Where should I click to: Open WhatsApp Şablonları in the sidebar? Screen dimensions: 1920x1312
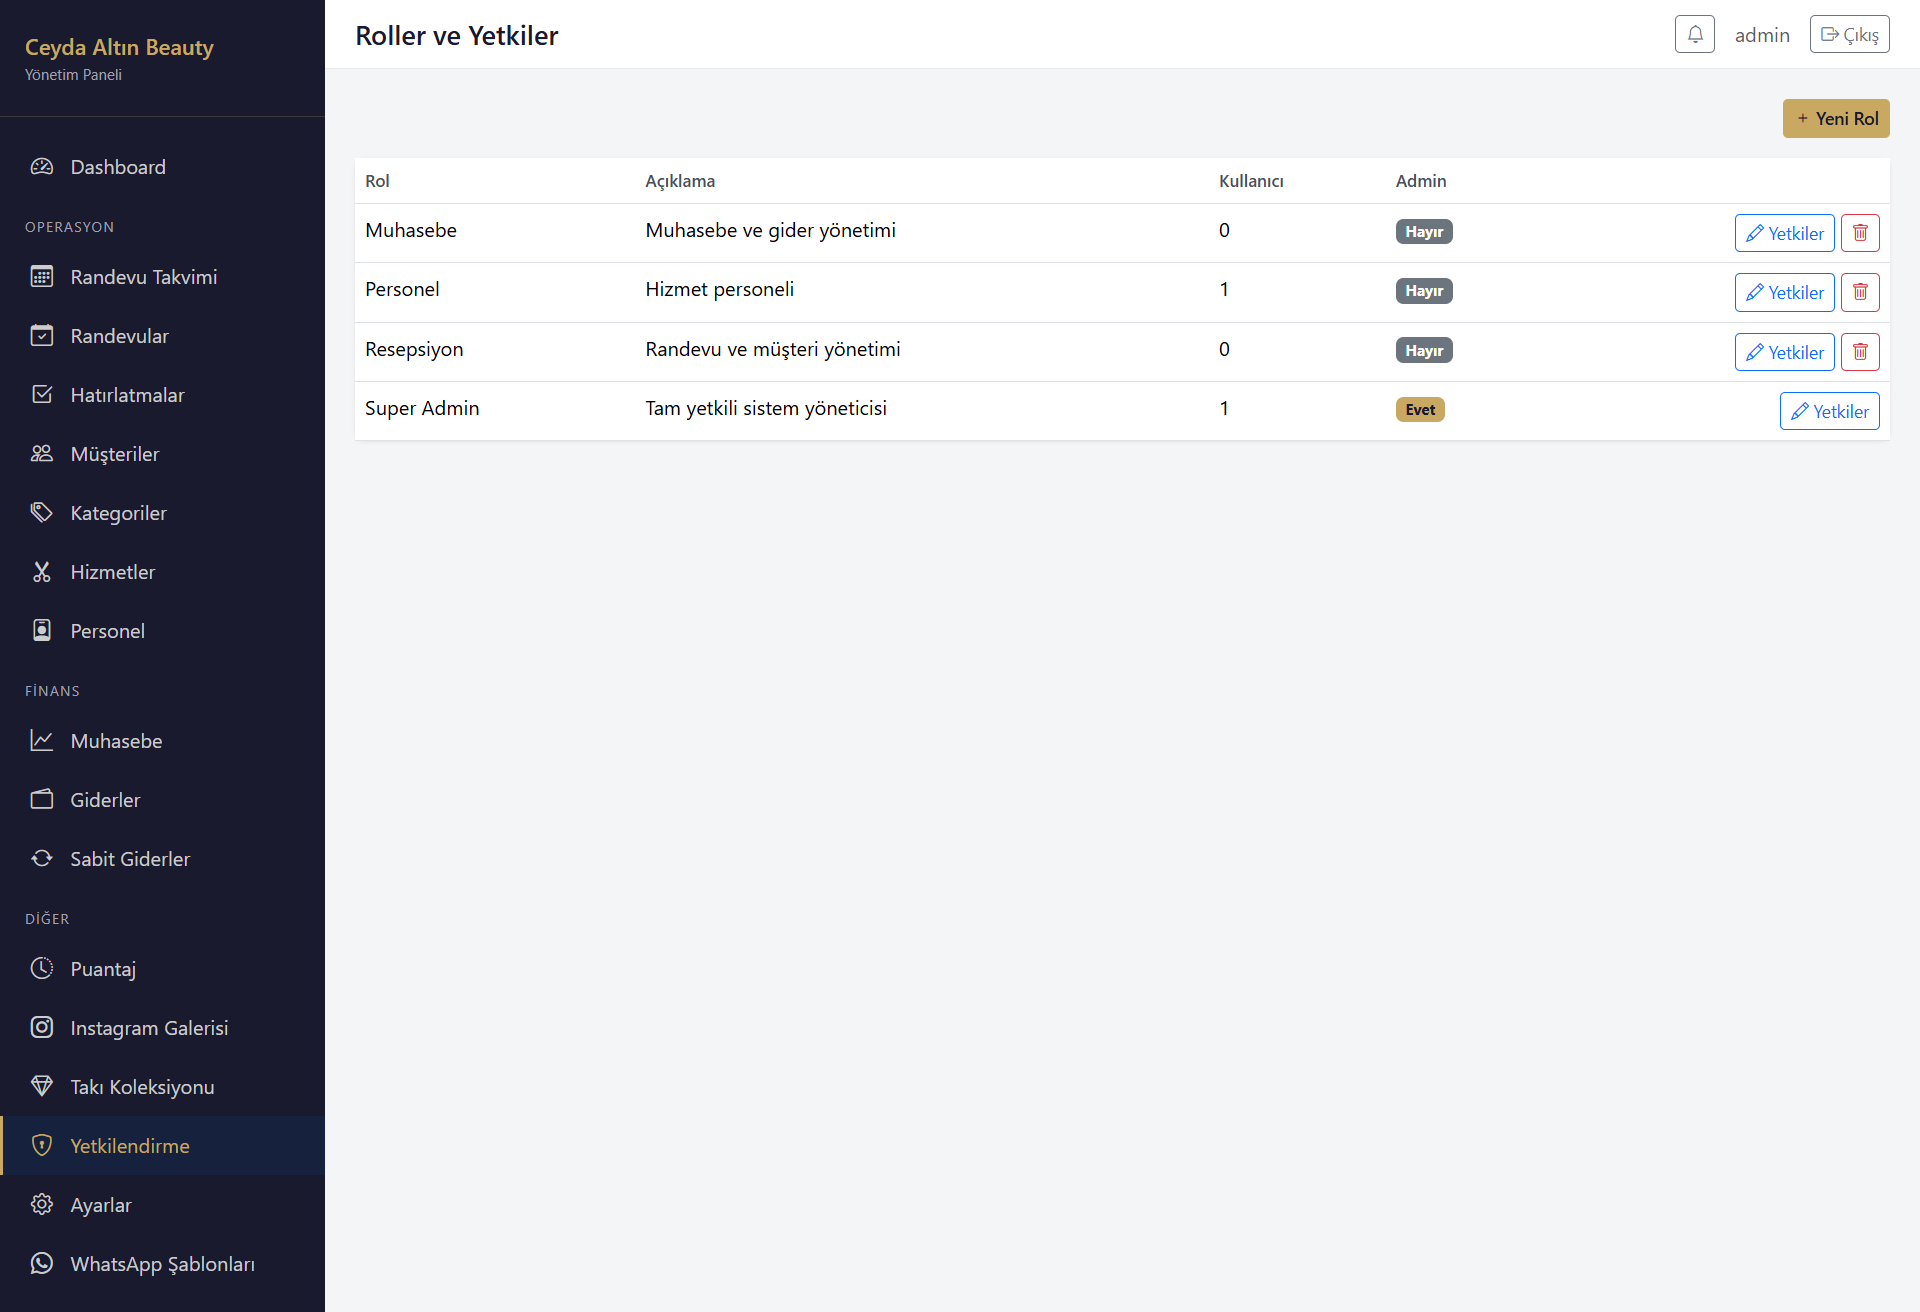point(162,1264)
